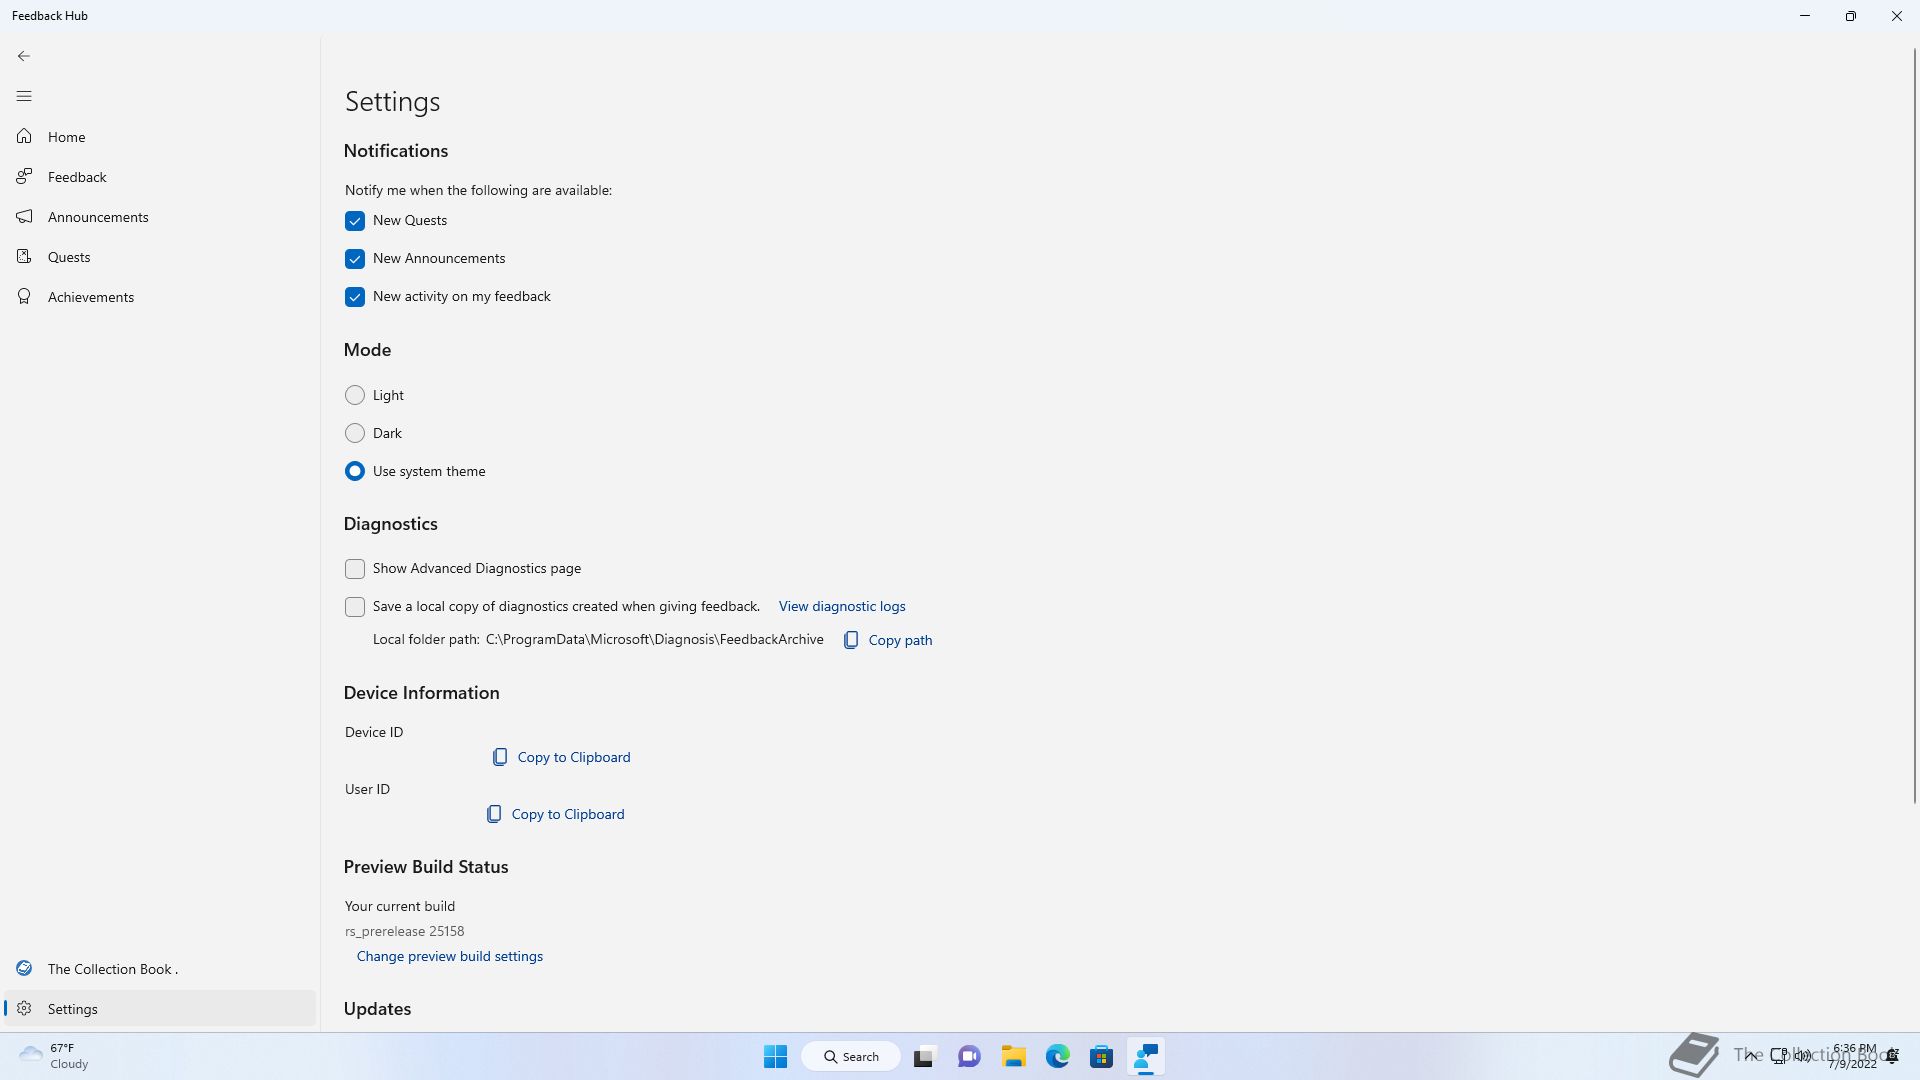This screenshot has width=1920, height=1080.
Task: Open weather widget showing 67°F Cloudy
Action: 55,1056
